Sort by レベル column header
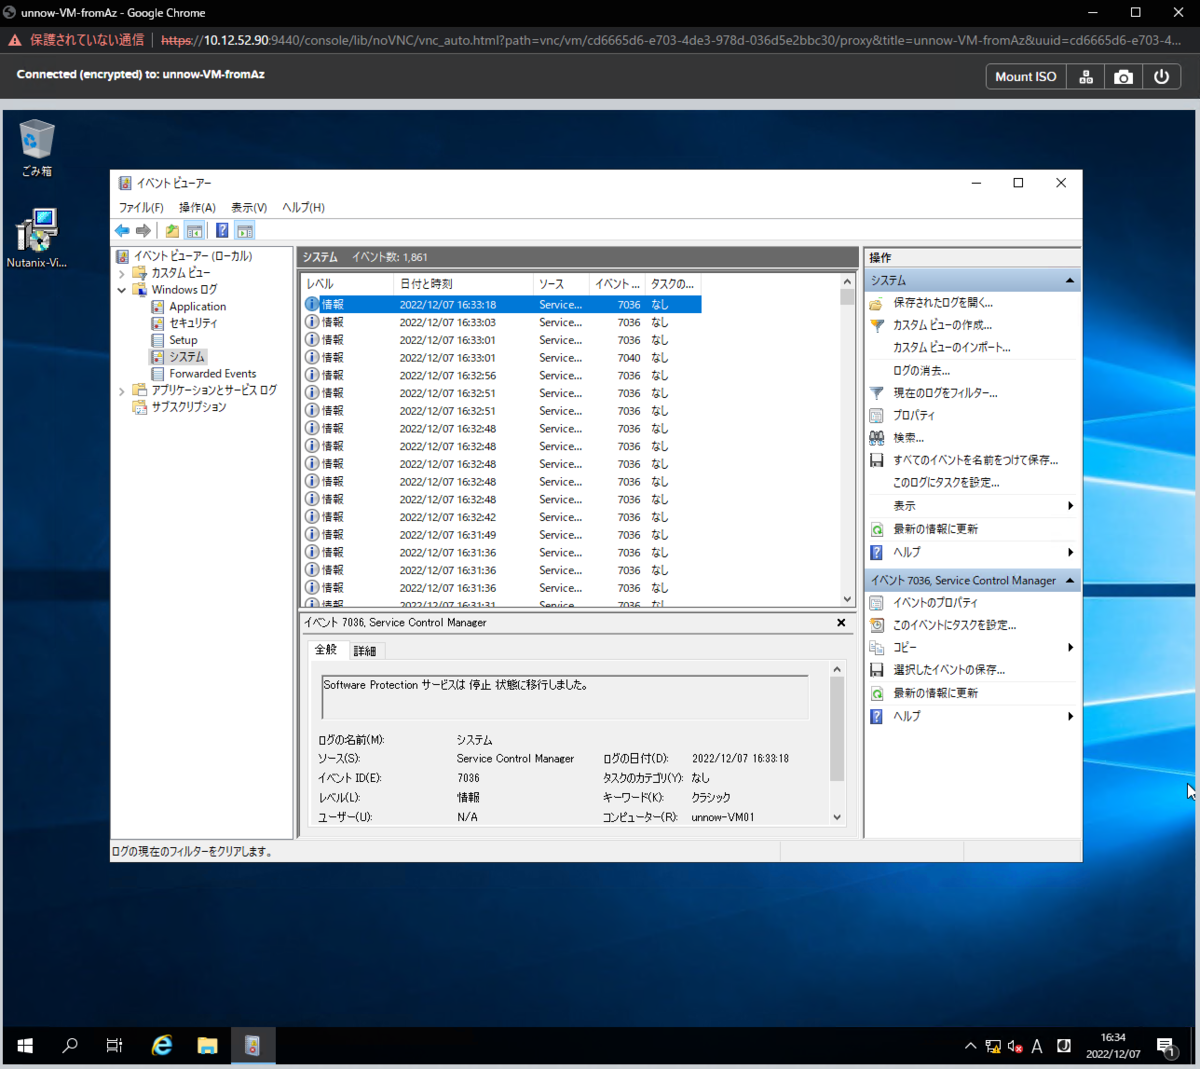This screenshot has width=1200, height=1069. click(x=348, y=284)
